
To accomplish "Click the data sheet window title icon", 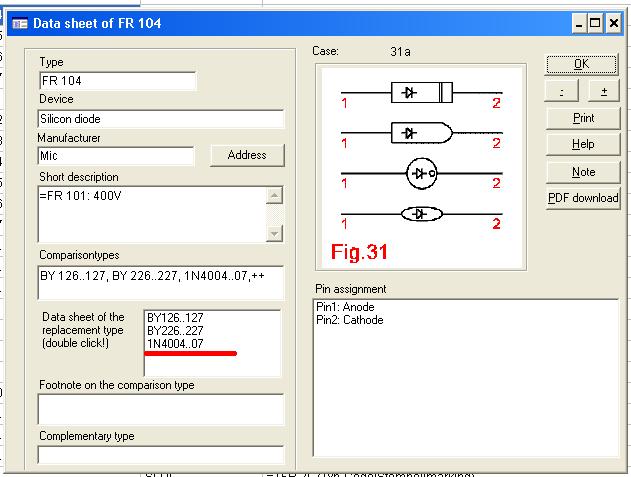I will (19, 23).
